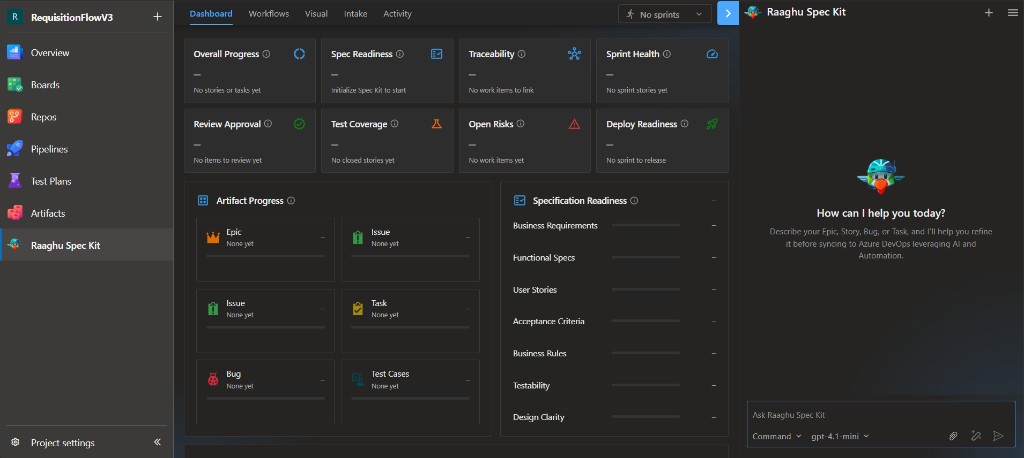
Task: Collapse the sidebar with the double-chevron
Action: (x=157, y=442)
